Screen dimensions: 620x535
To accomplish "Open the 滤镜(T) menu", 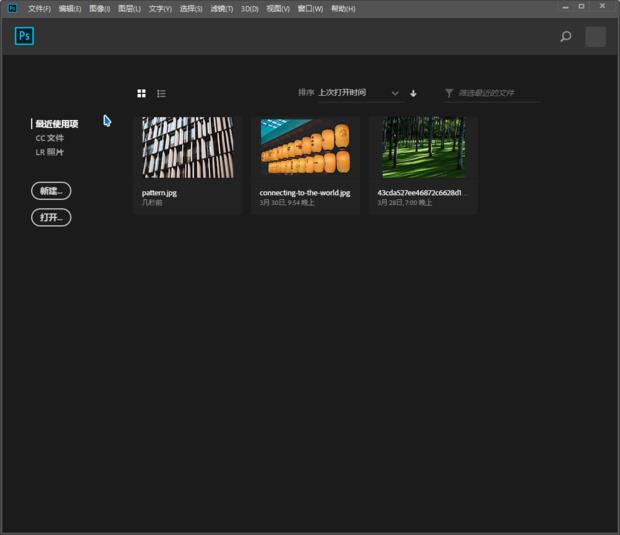I will [x=221, y=8].
